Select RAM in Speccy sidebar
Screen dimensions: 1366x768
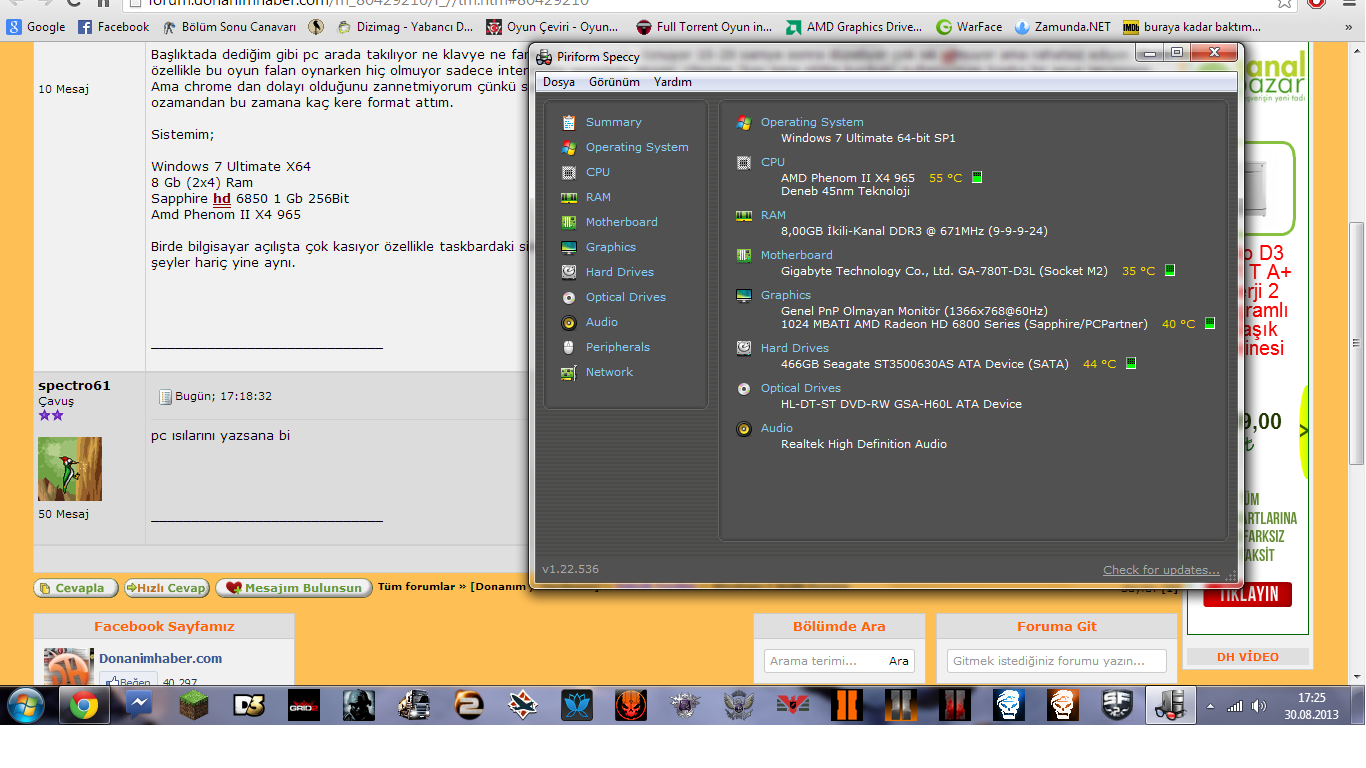pos(598,197)
